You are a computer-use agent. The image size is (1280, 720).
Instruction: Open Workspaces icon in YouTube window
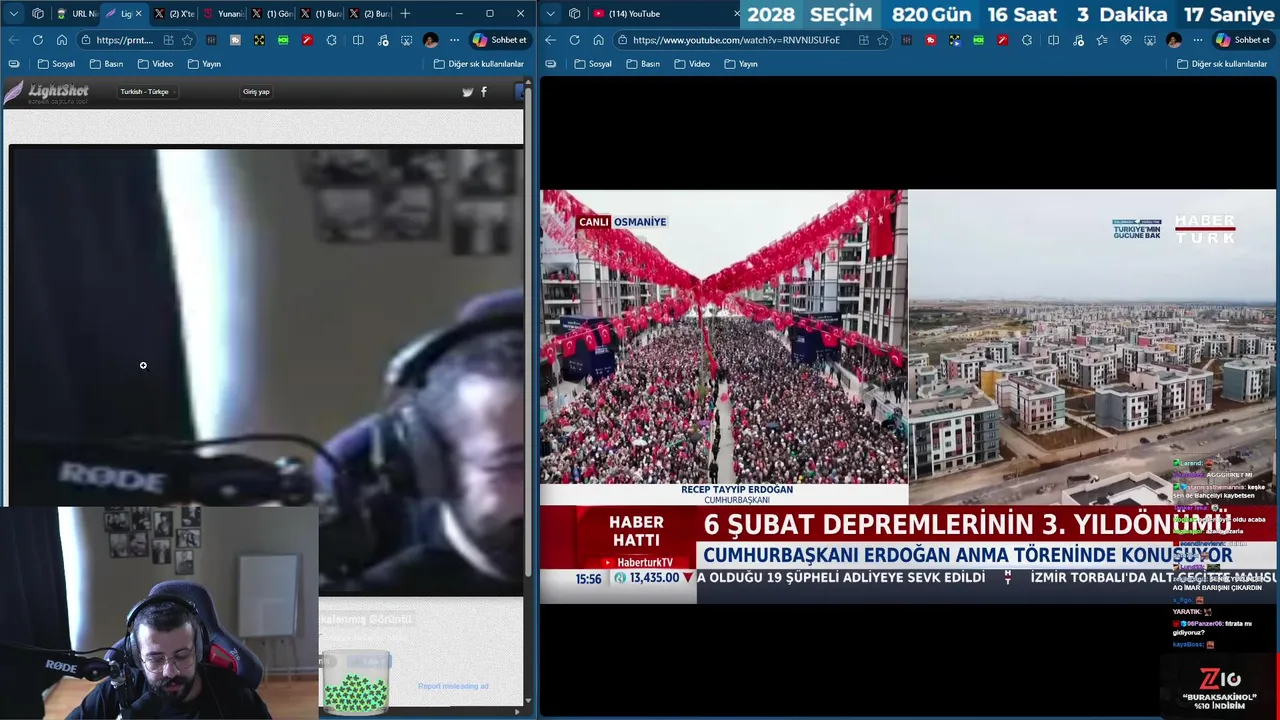pyautogui.click(x=575, y=14)
